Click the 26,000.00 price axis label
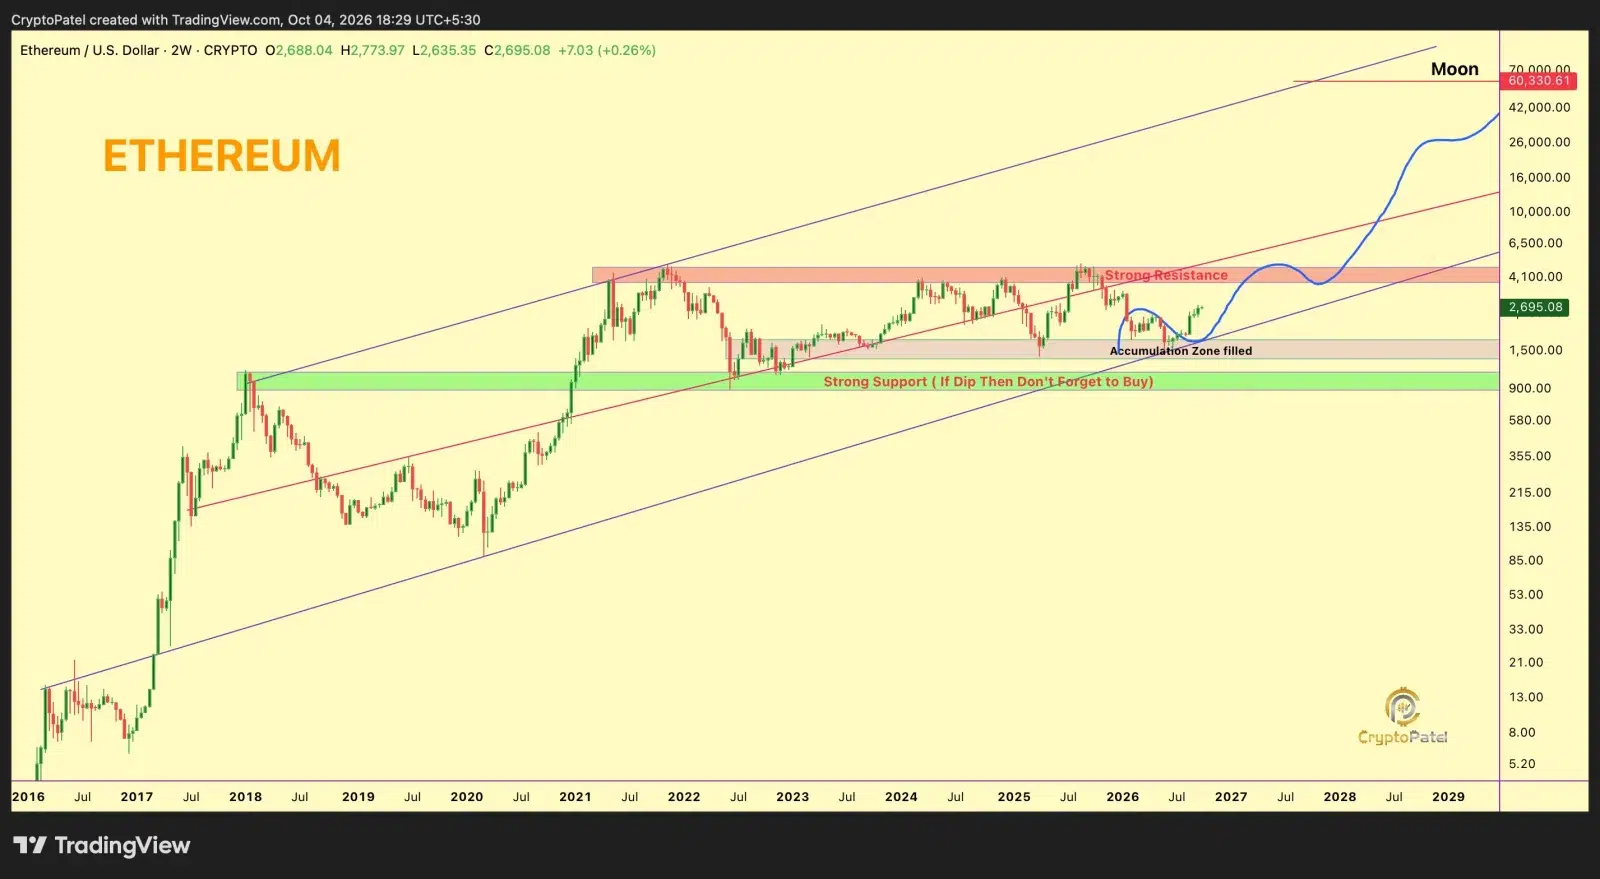The image size is (1600, 879). (x=1540, y=142)
